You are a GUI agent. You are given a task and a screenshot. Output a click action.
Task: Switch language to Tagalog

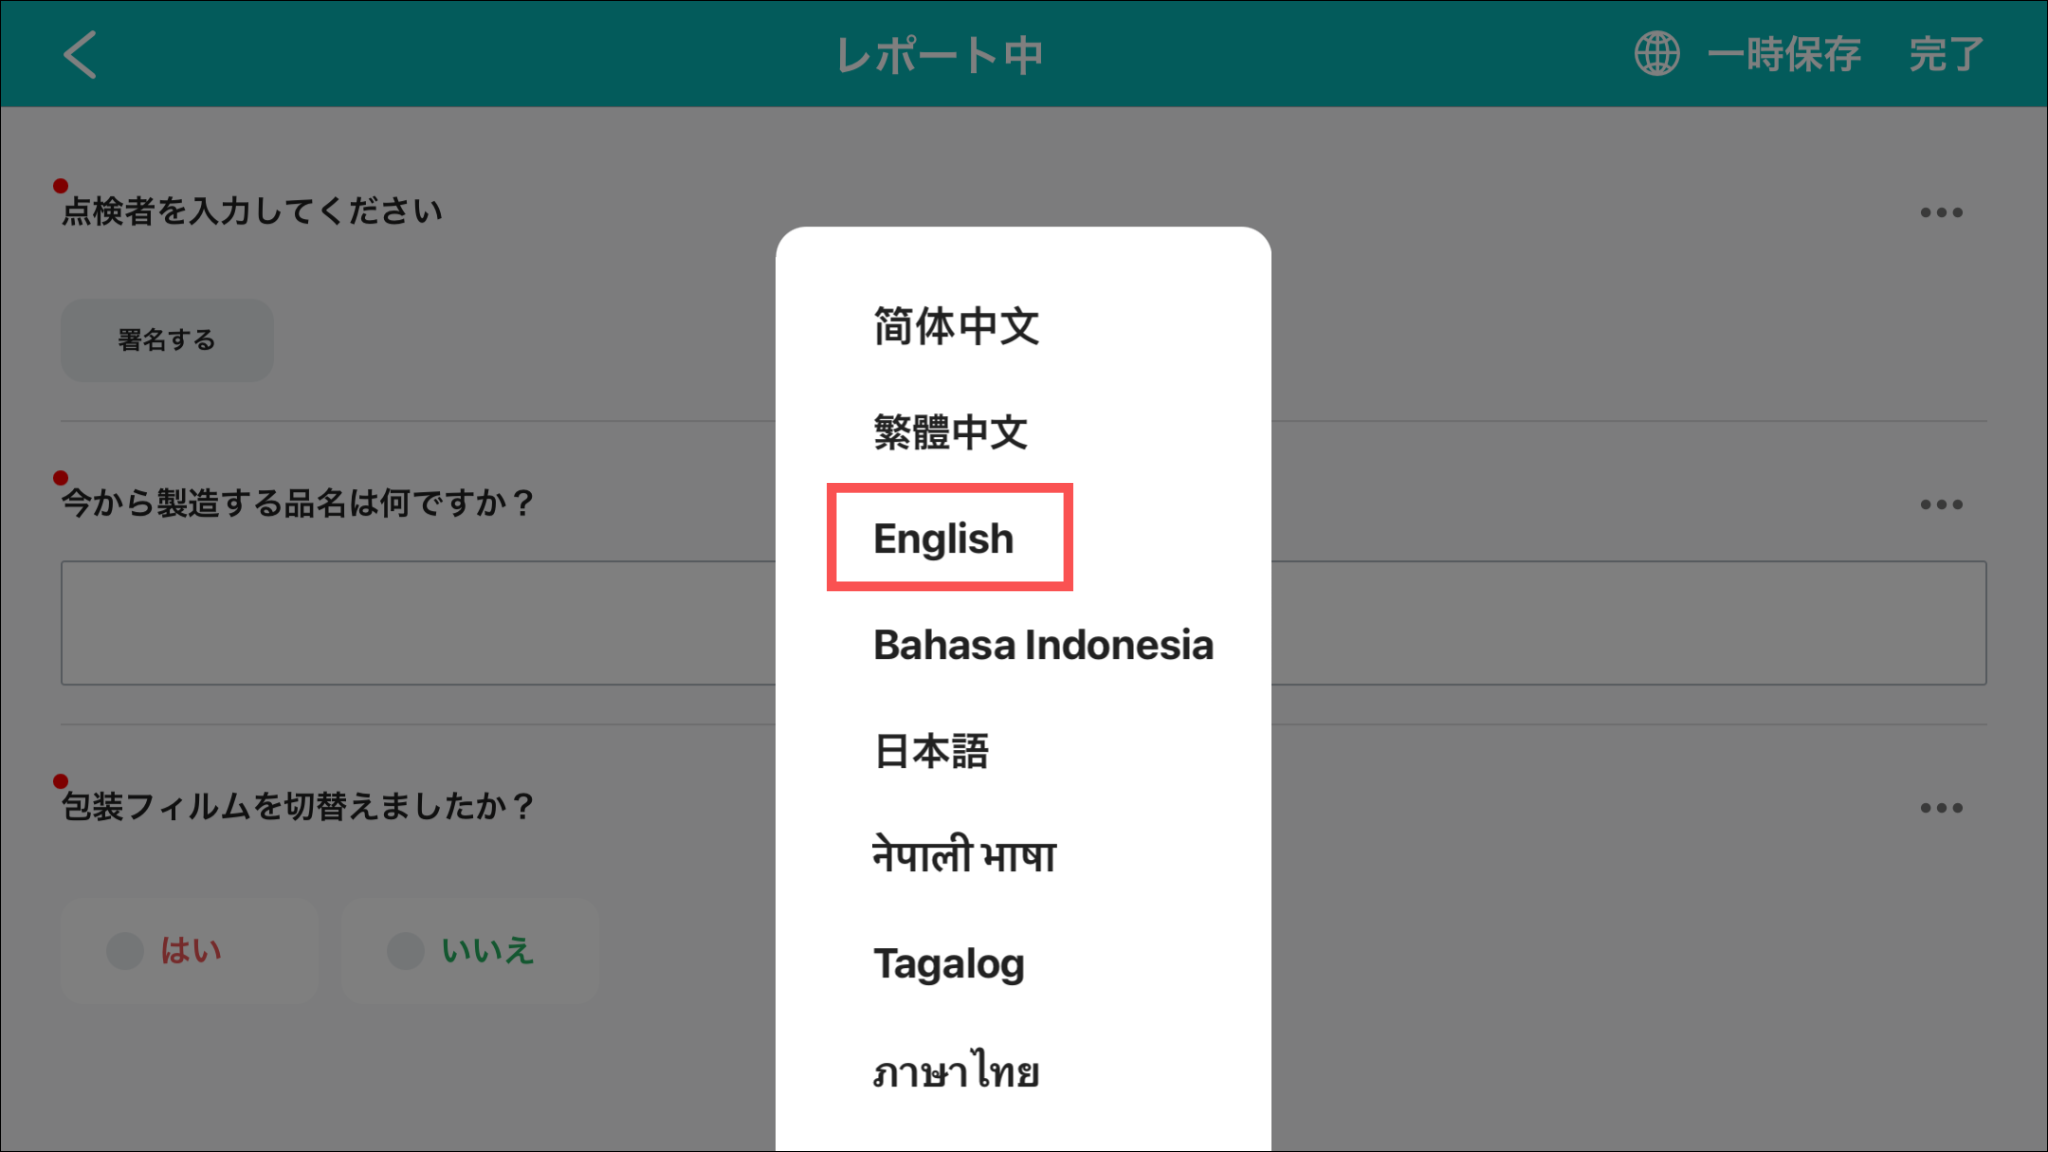click(x=948, y=964)
